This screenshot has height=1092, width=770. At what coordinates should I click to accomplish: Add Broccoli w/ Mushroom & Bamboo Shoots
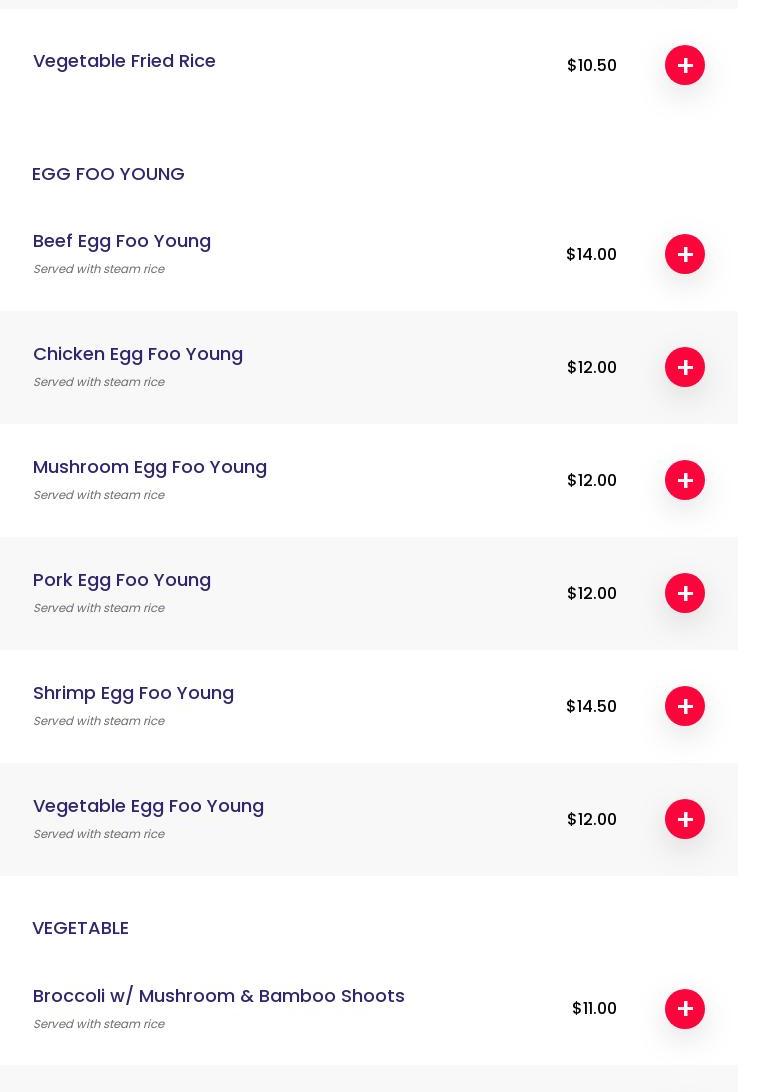click(685, 1009)
